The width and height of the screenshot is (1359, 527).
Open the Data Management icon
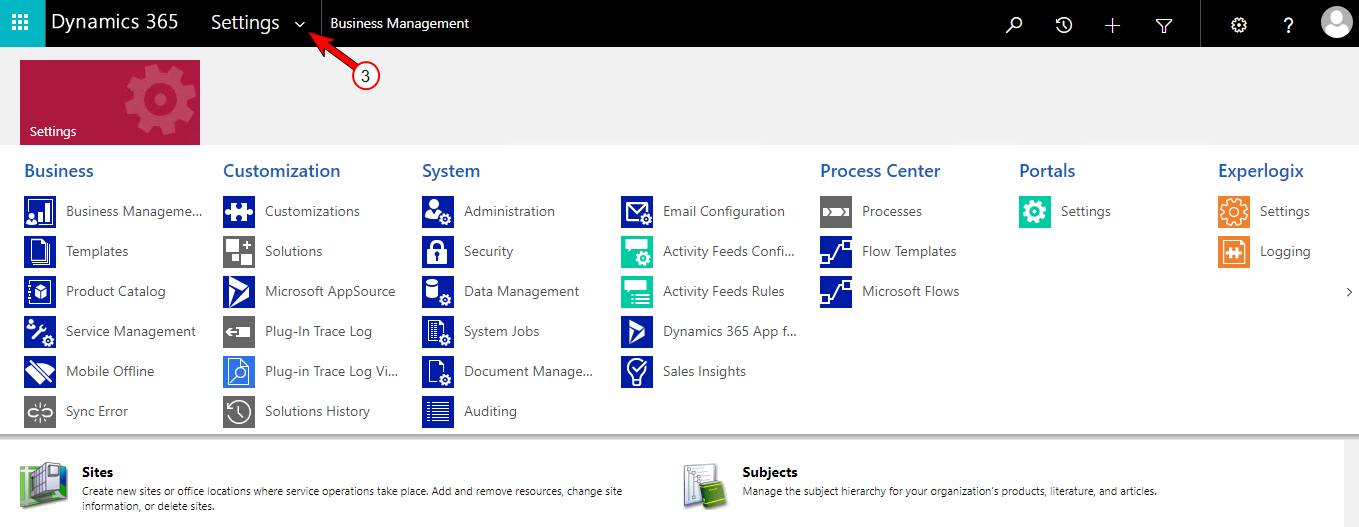coord(438,292)
